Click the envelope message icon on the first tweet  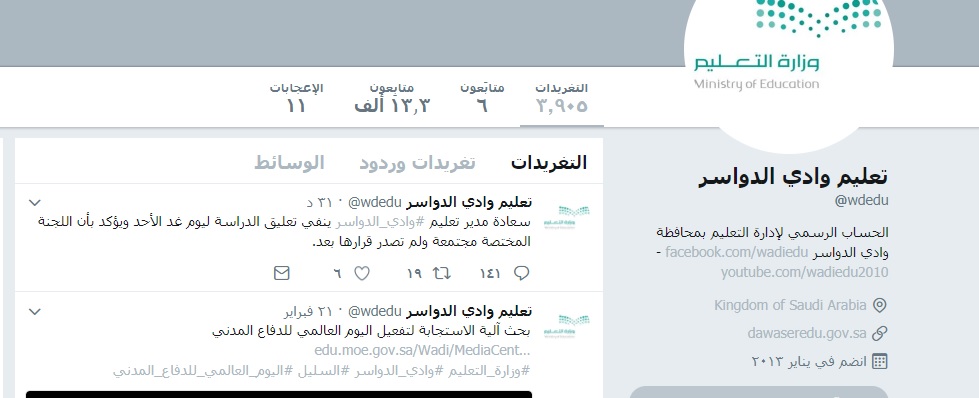point(282,273)
